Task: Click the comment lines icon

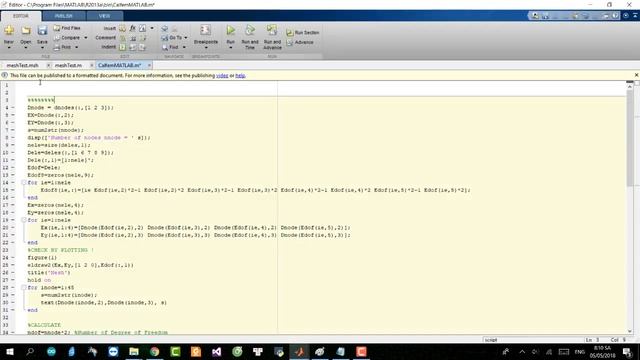Action: point(122,38)
